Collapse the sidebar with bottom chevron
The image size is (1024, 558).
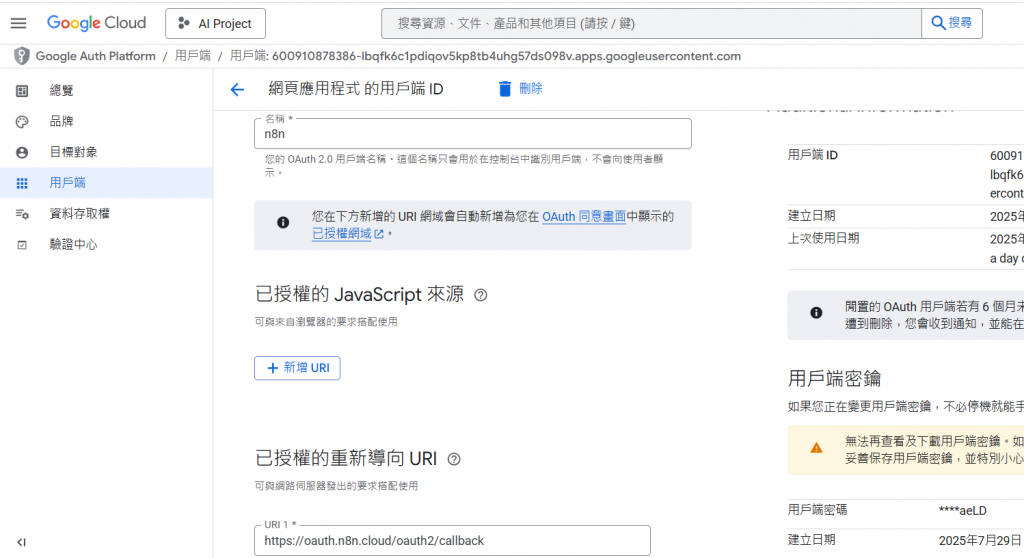tap(22, 542)
